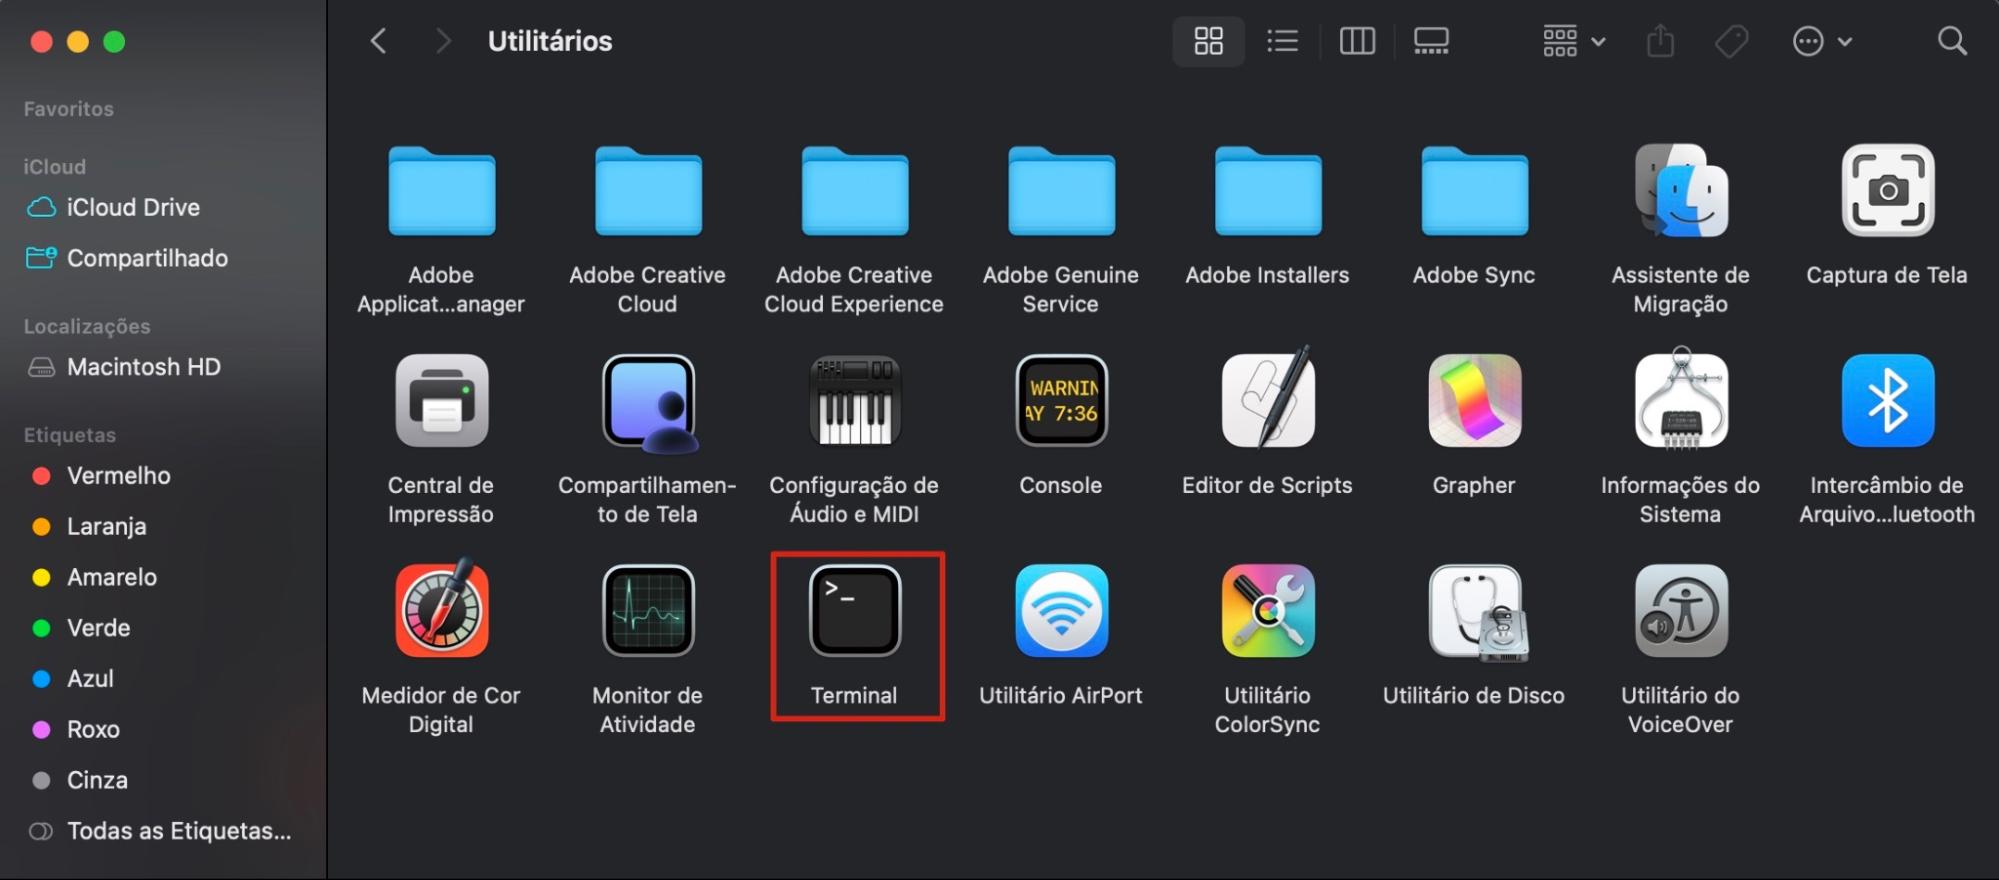Viewport: 1999px width, 880px height.
Task: Launch Captura de Tela
Action: pyautogui.click(x=1888, y=191)
